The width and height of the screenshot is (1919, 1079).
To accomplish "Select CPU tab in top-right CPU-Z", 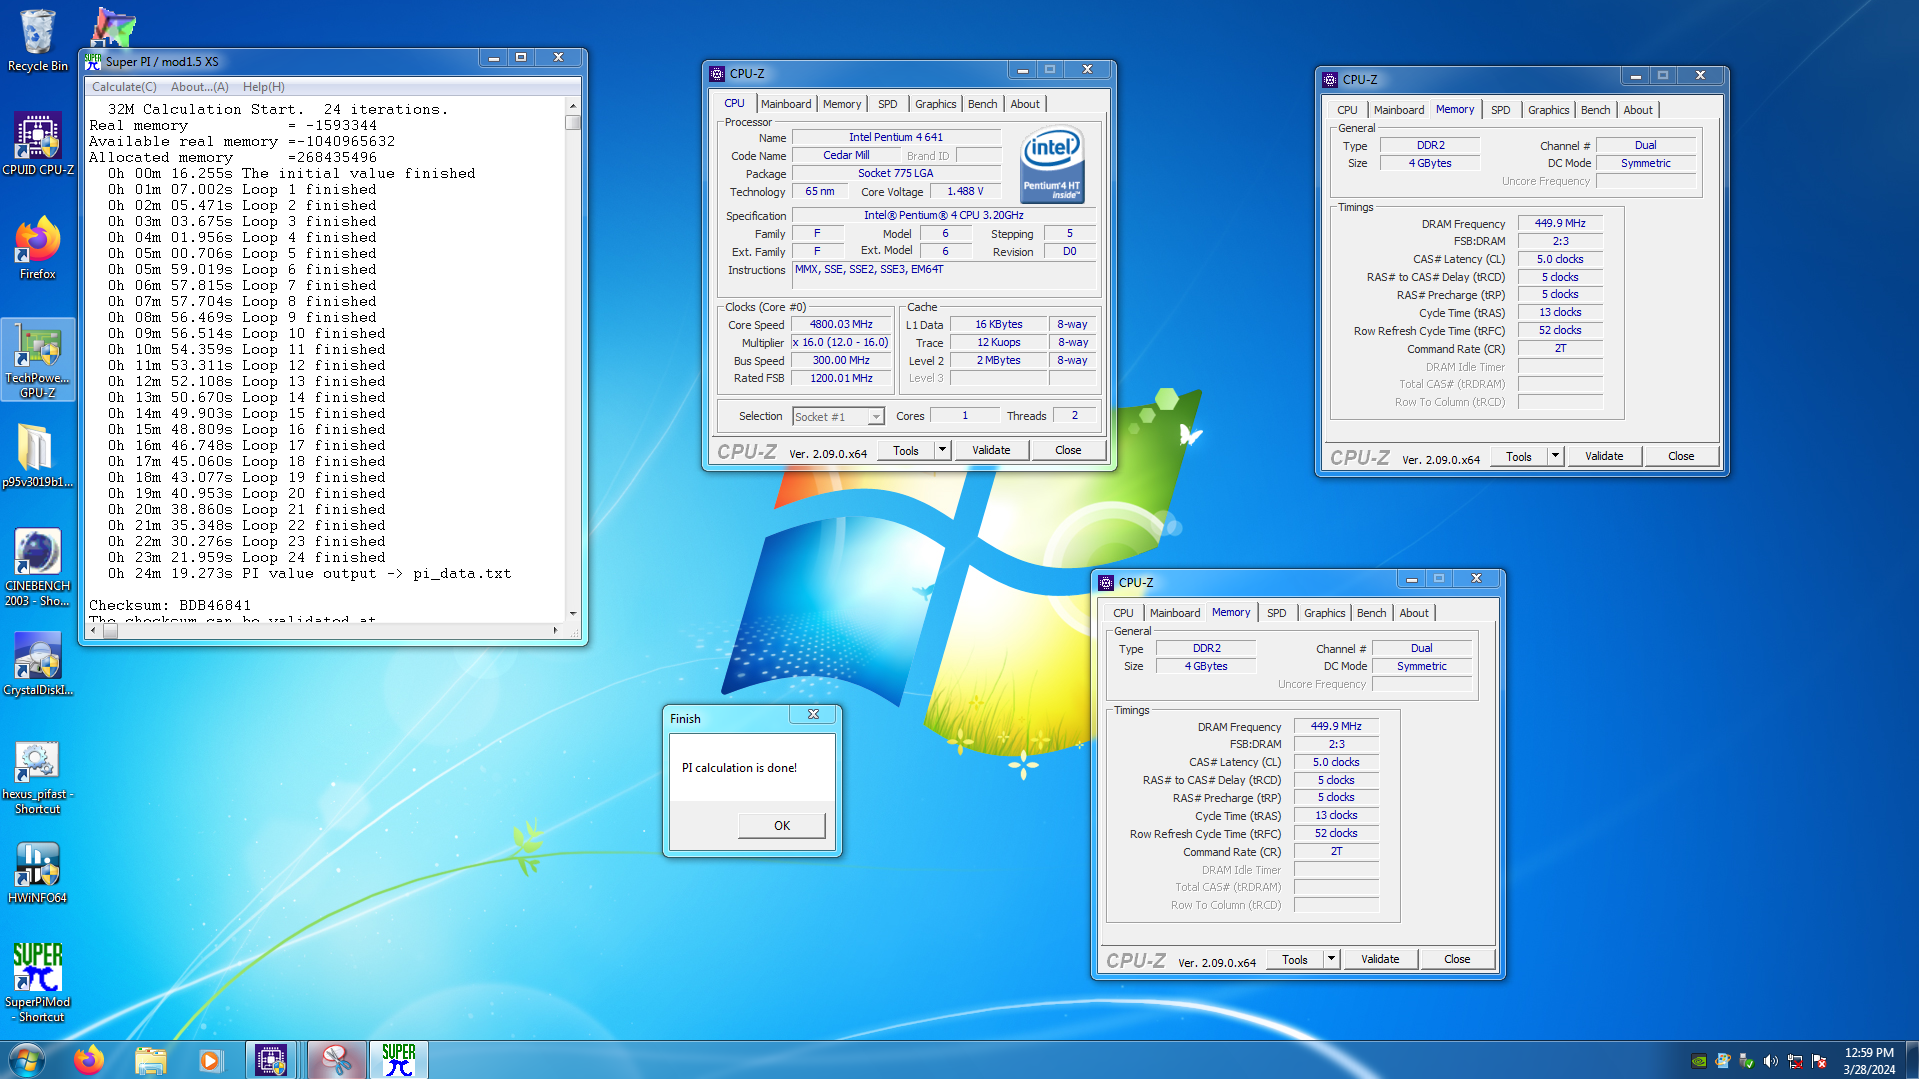I will tap(1347, 110).
